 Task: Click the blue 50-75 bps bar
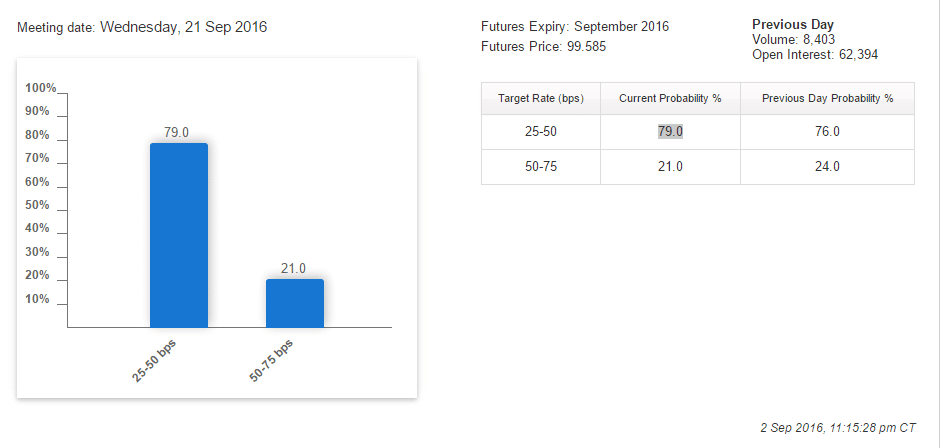click(x=294, y=303)
